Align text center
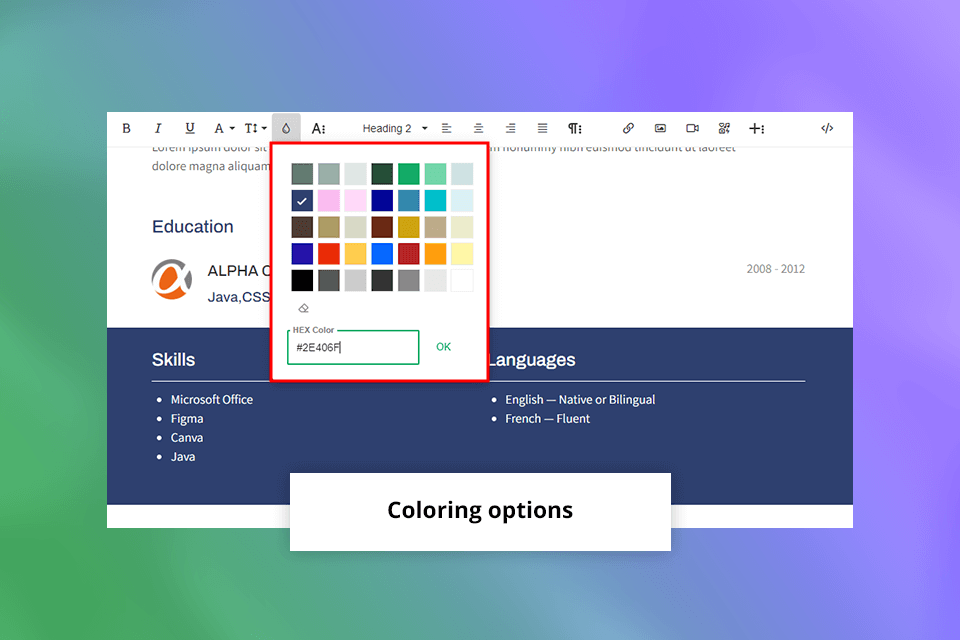Screen dimensions: 960x640 (478, 129)
